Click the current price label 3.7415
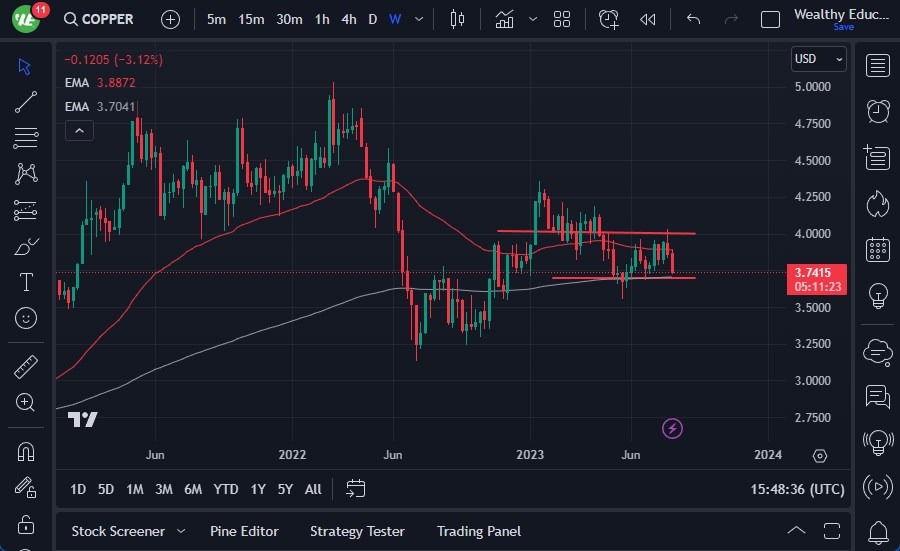 pos(818,272)
